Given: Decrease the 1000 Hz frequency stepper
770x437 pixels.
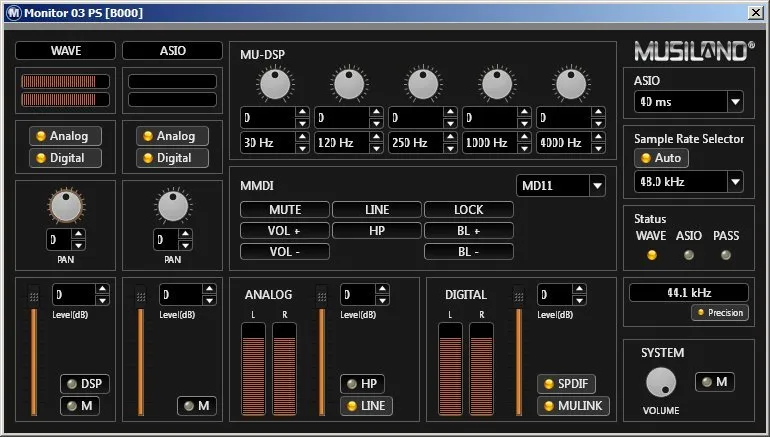Looking at the screenshot, I should pos(524,148).
